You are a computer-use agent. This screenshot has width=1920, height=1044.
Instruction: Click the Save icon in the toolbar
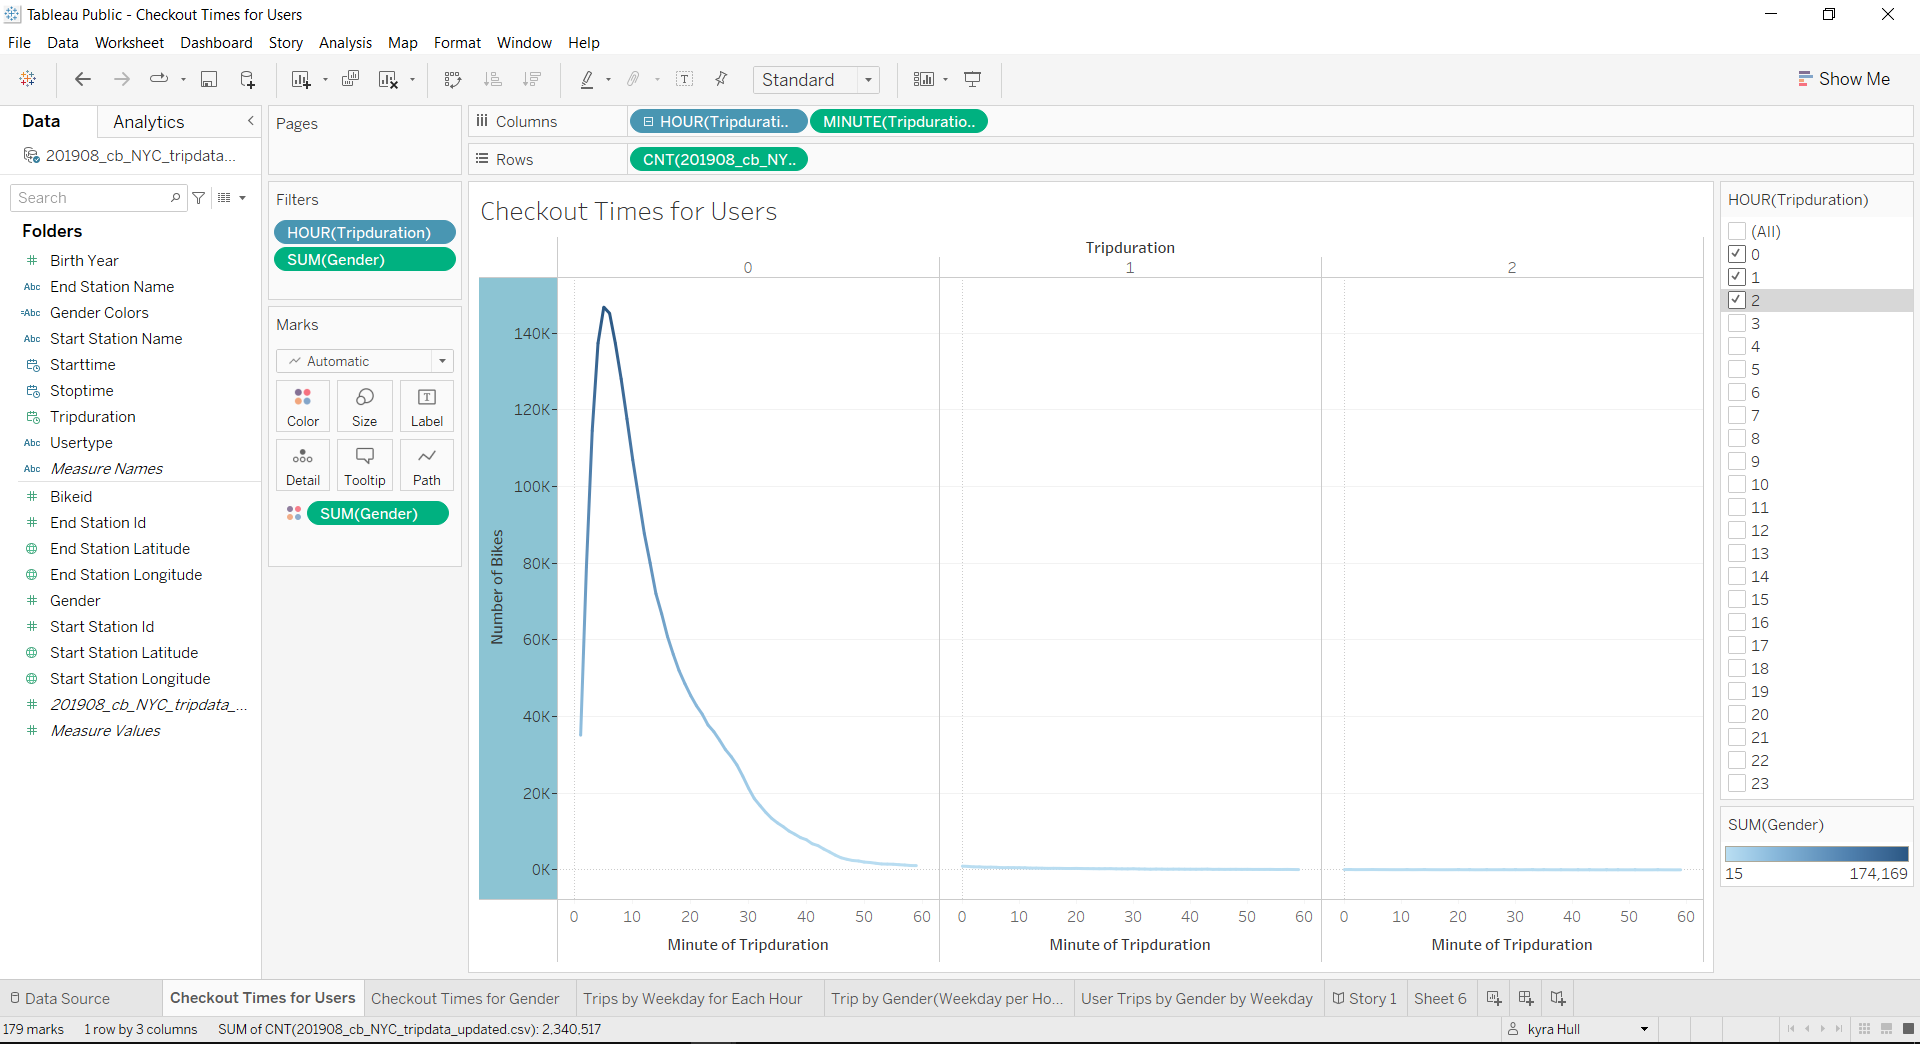click(209, 79)
